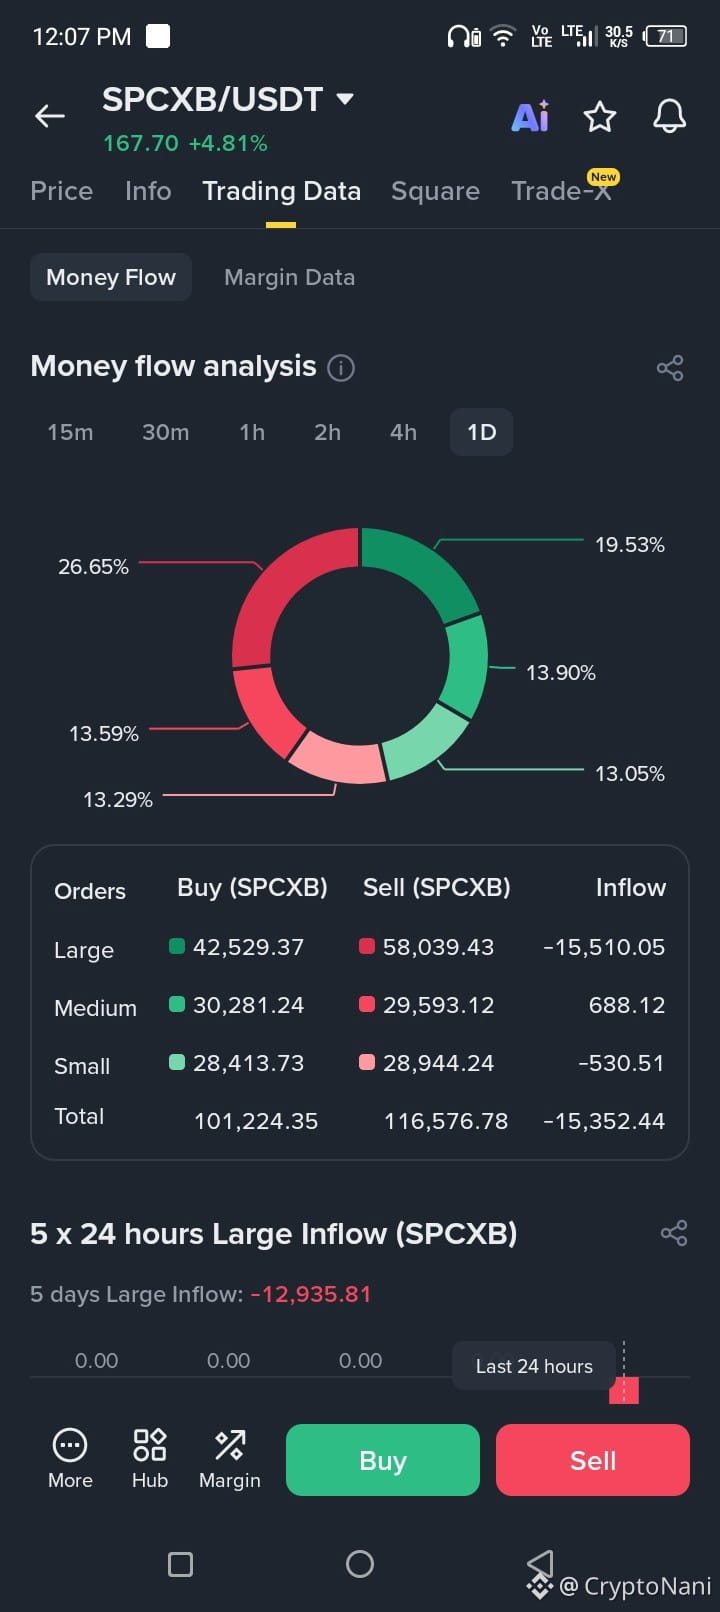Select the 15m timeframe
The width and height of the screenshot is (720, 1612).
click(70, 432)
